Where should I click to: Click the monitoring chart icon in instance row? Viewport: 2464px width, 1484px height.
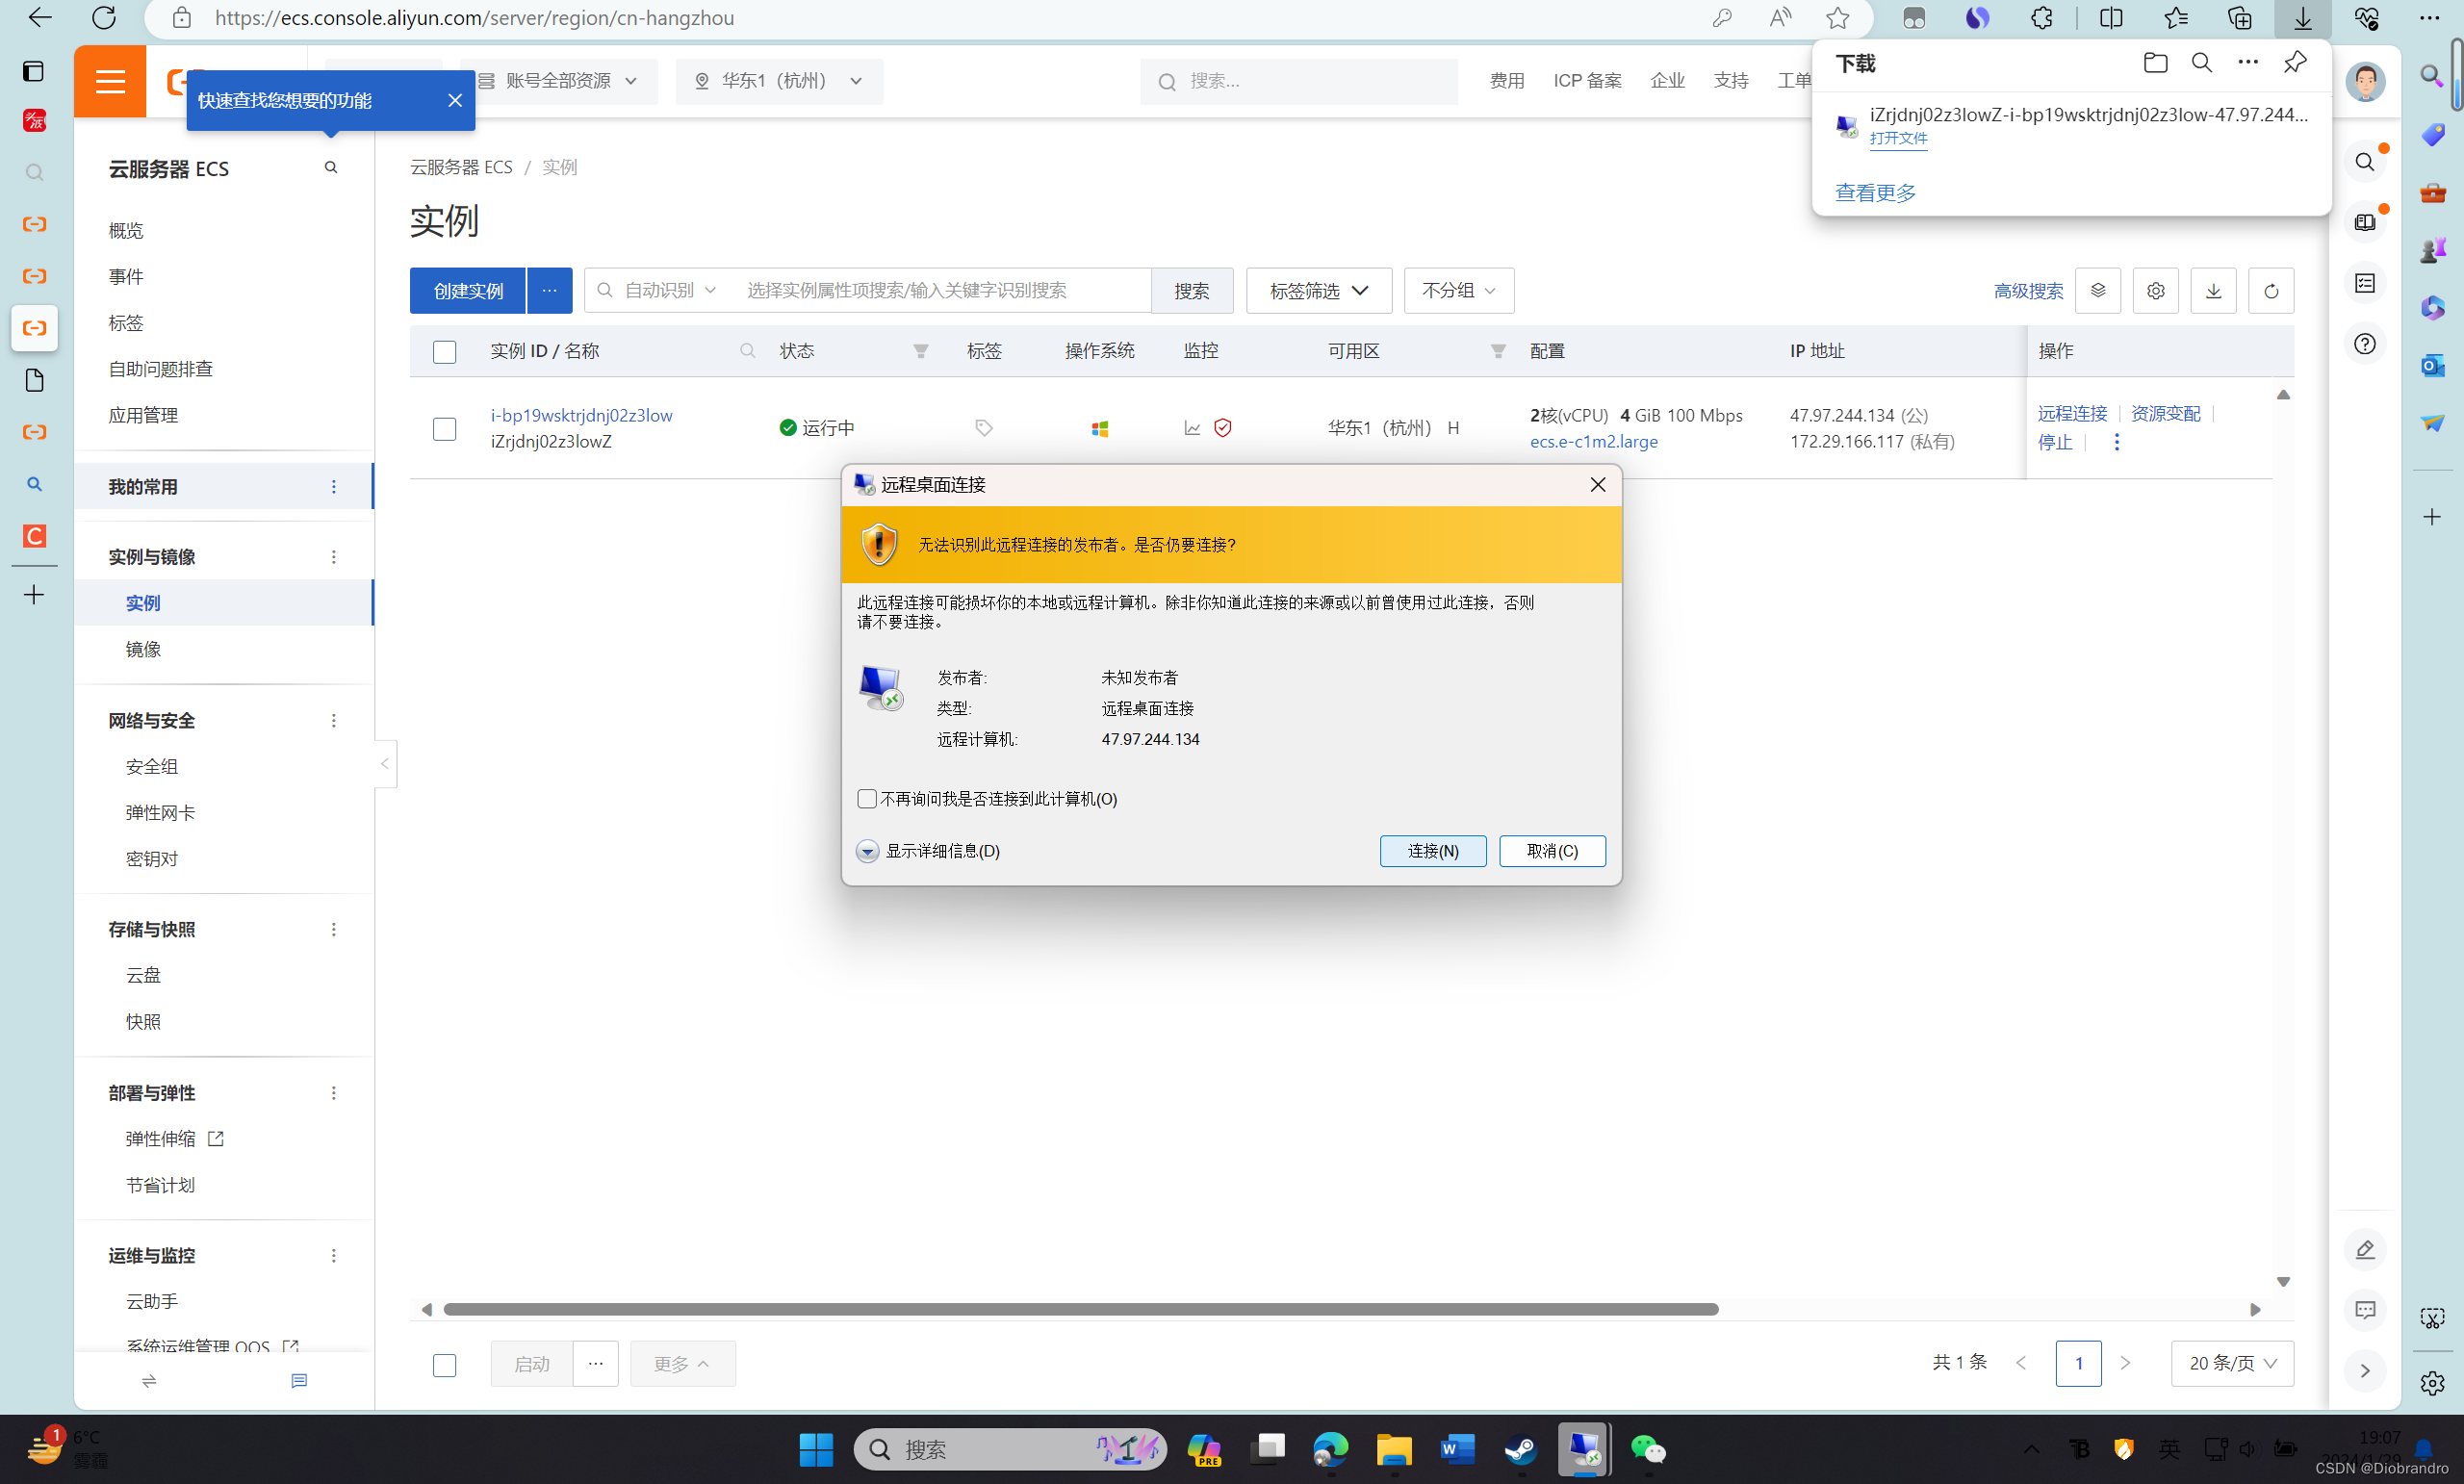[x=1192, y=428]
